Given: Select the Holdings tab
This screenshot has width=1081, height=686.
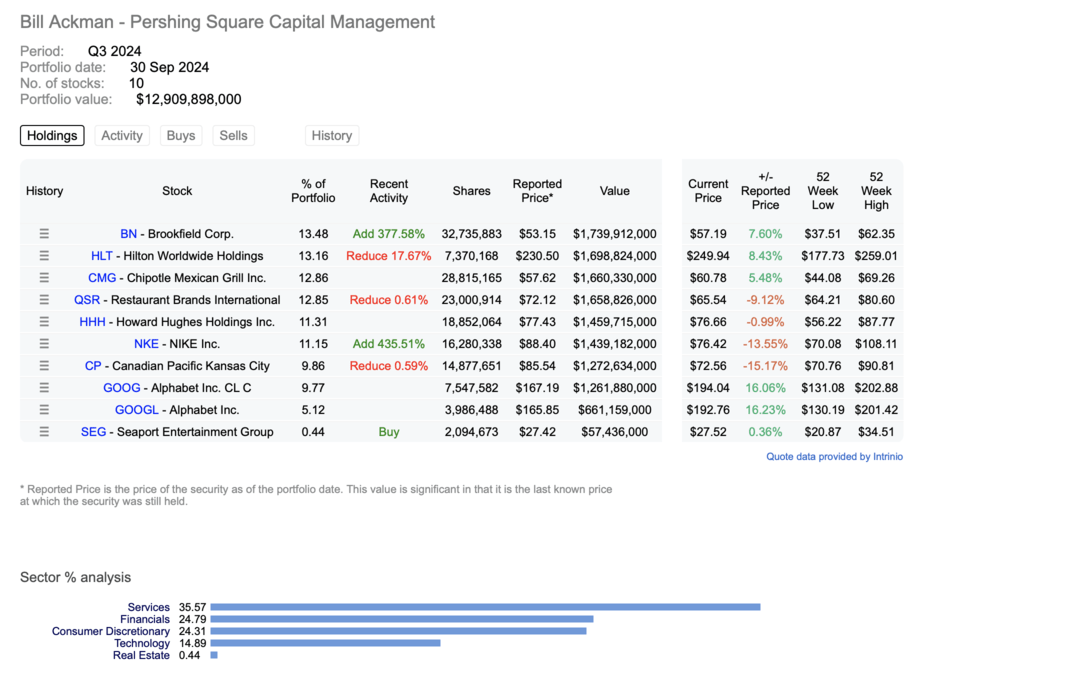Looking at the screenshot, I should click(x=52, y=136).
